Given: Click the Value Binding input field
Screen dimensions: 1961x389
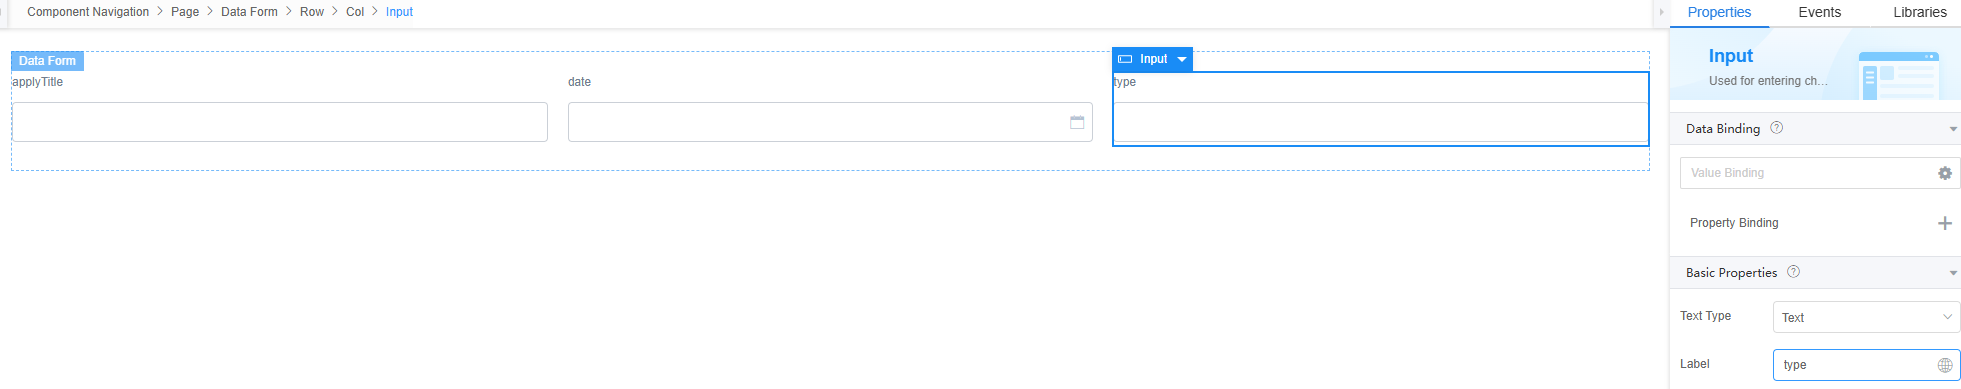Looking at the screenshot, I should (1808, 173).
